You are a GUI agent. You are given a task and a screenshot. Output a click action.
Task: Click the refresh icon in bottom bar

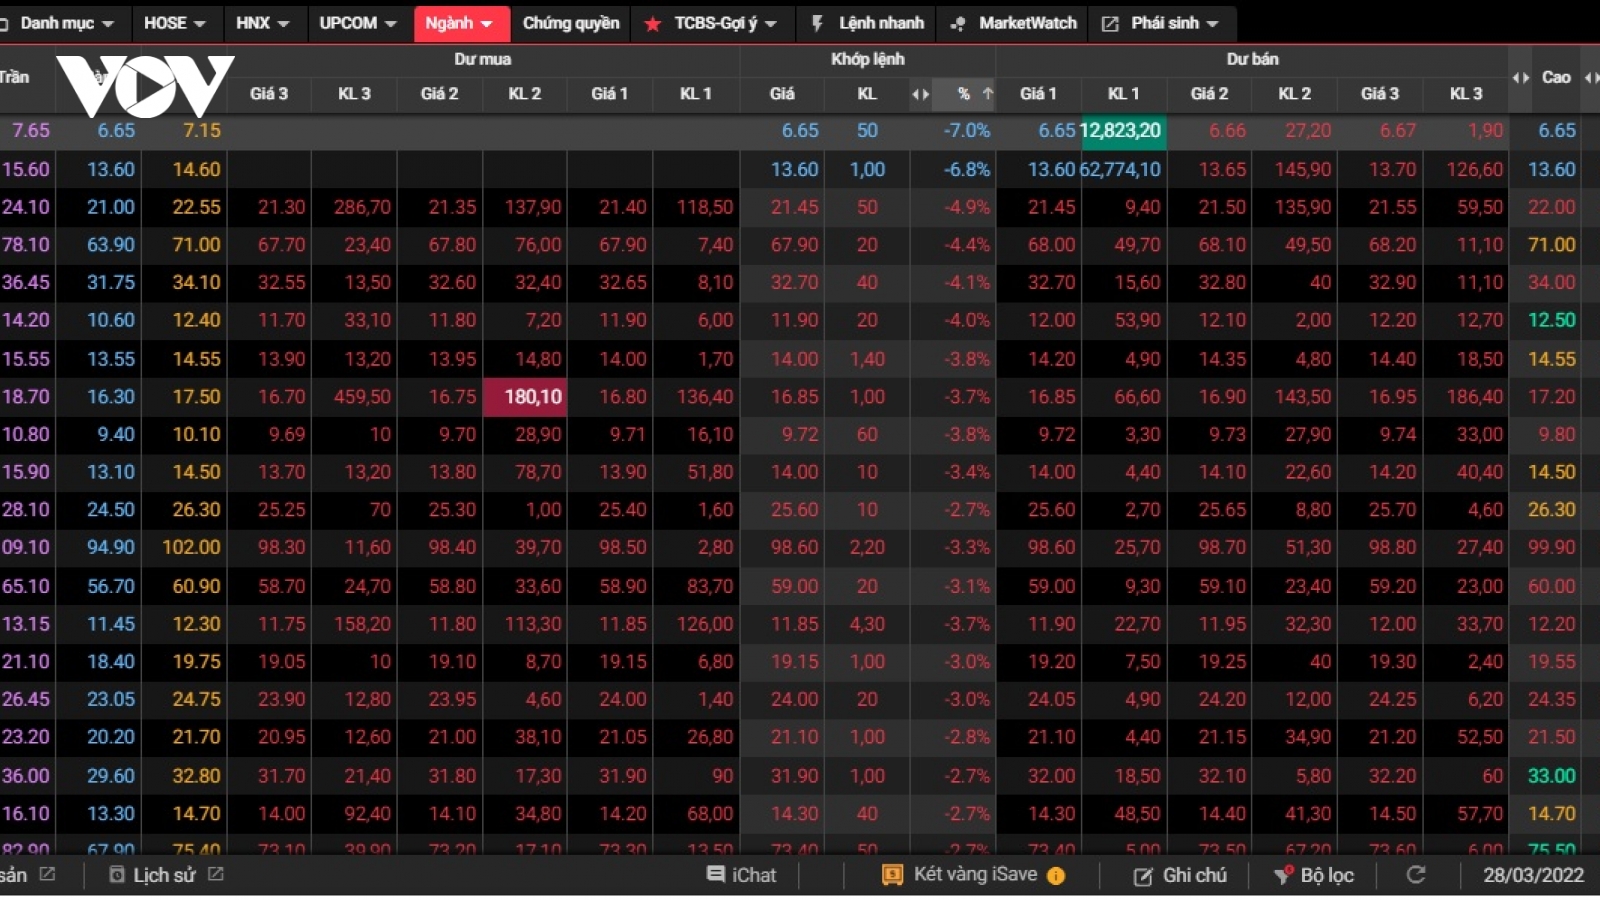[1416, 875]
